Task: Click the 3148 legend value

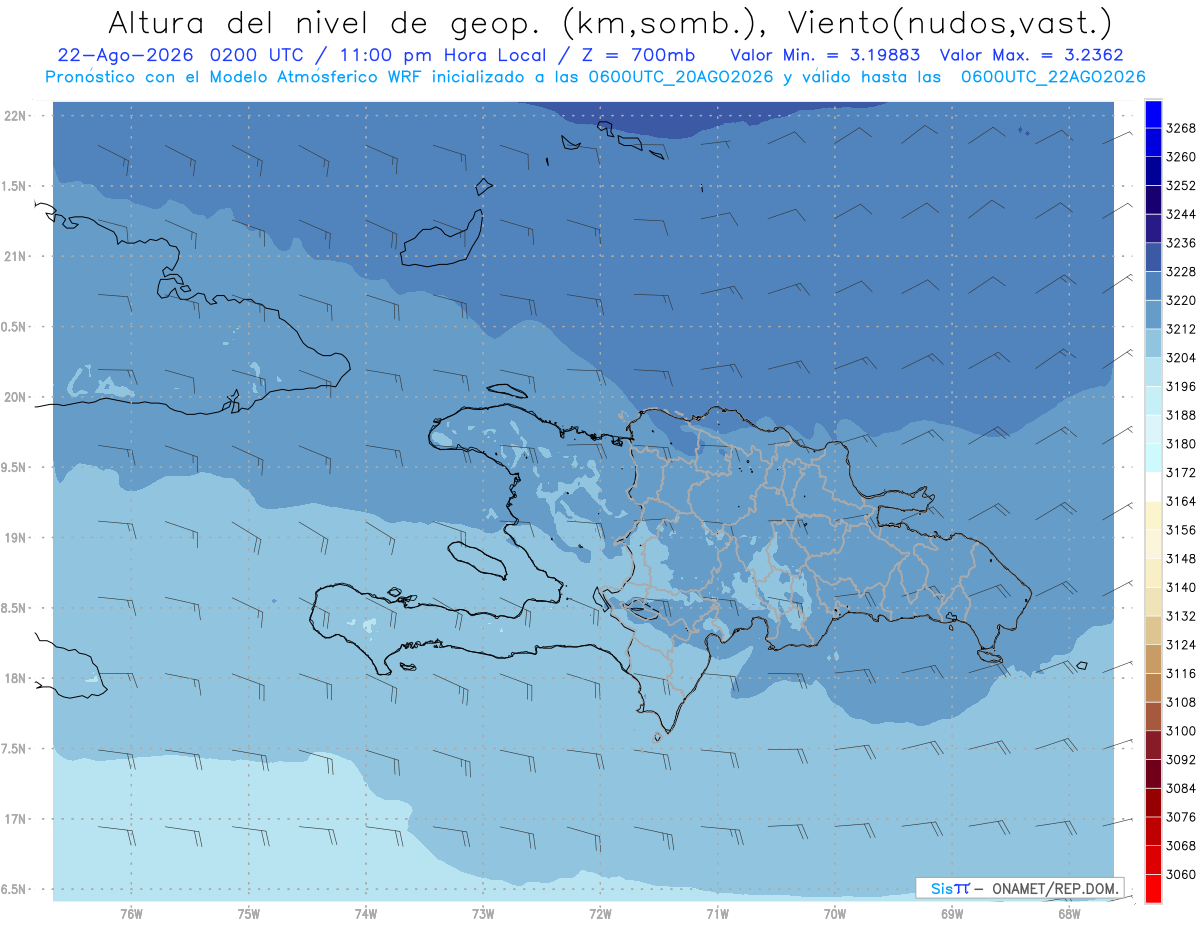Action: 1181,559
